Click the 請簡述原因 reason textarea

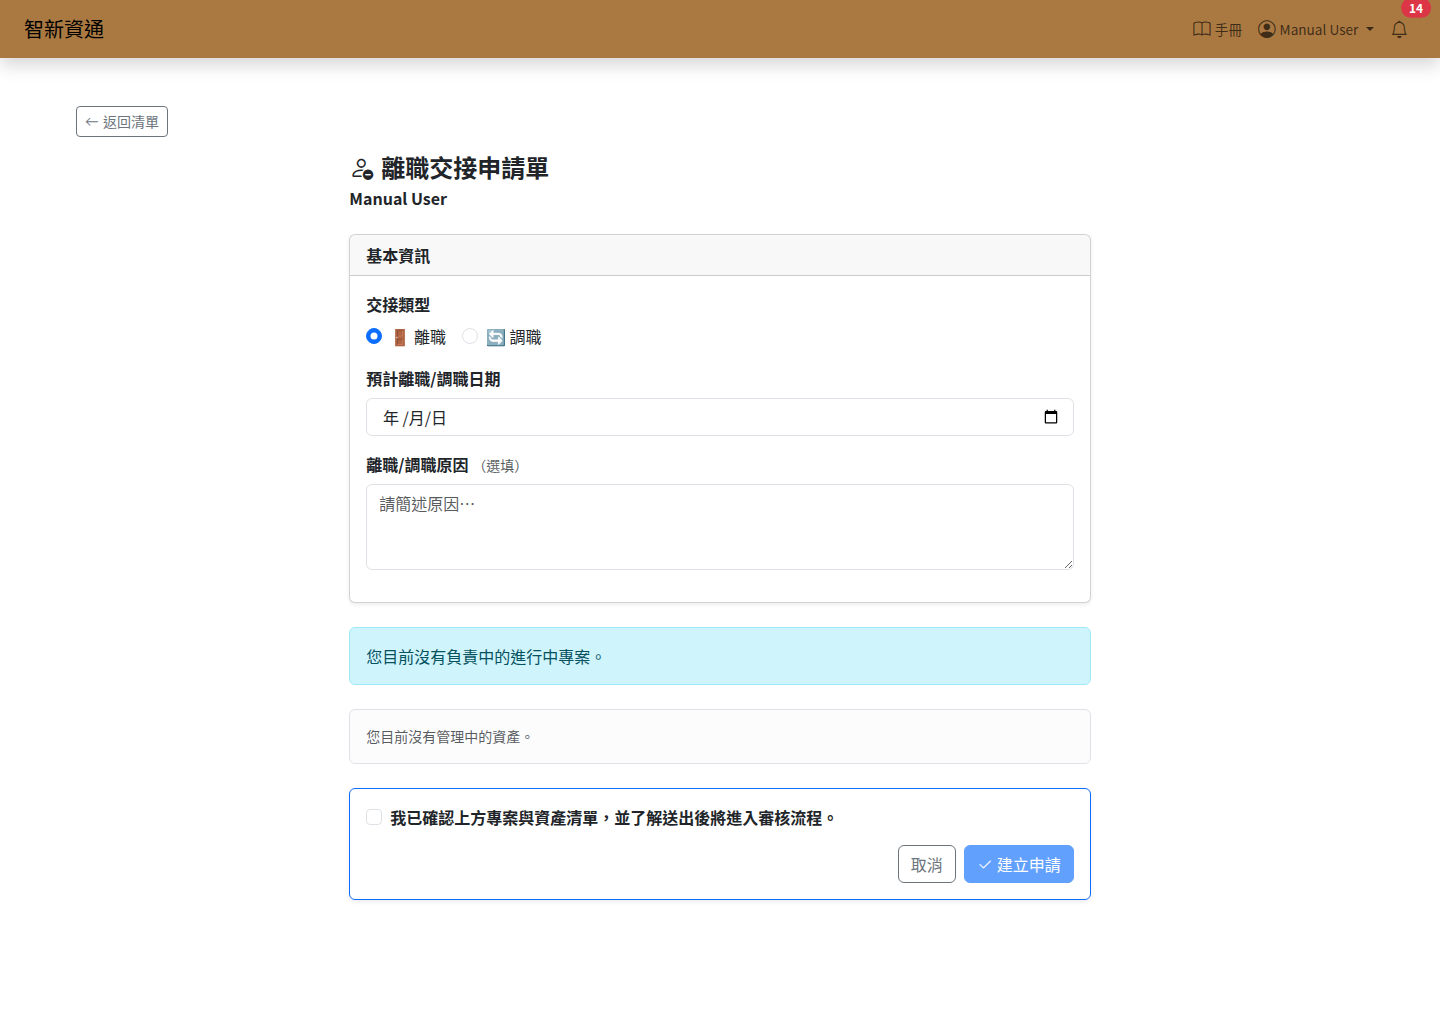click(x=720, y=527)
